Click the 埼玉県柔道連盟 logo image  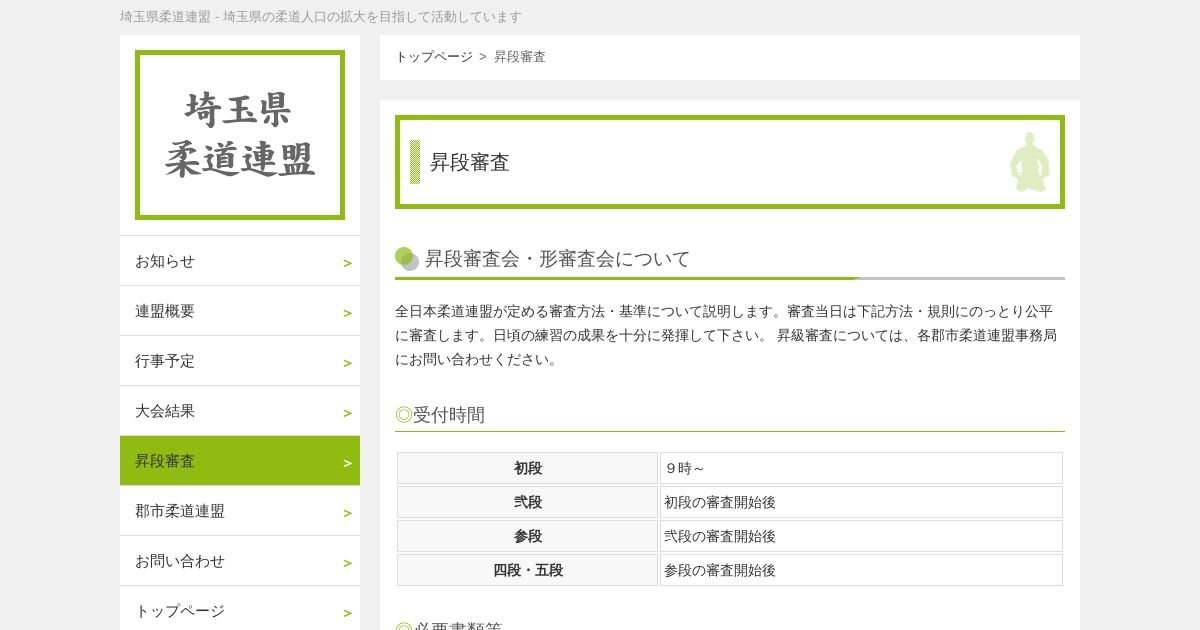point(240,135)
